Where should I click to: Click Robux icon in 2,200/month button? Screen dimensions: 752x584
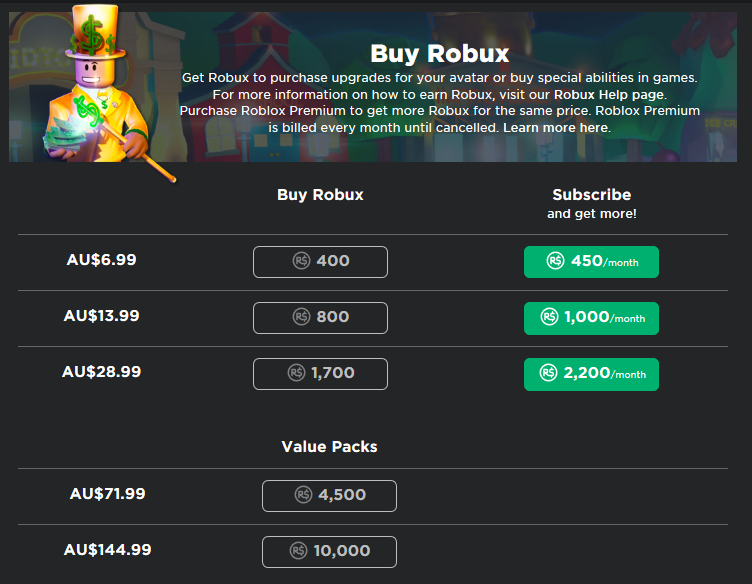pyautogui.click(x=549, y=373)
